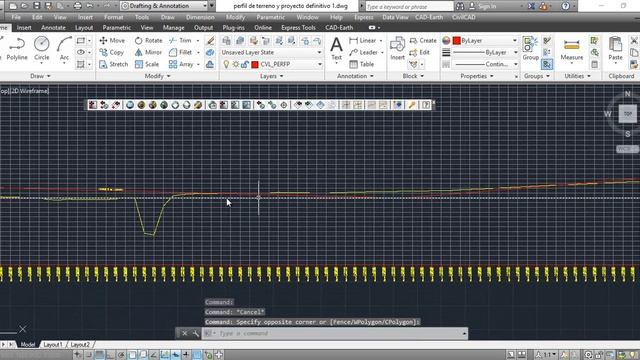Select the Linear dimension tool
Image resolution: width=640 pixels, height=360 pixels.
(363, 40)
